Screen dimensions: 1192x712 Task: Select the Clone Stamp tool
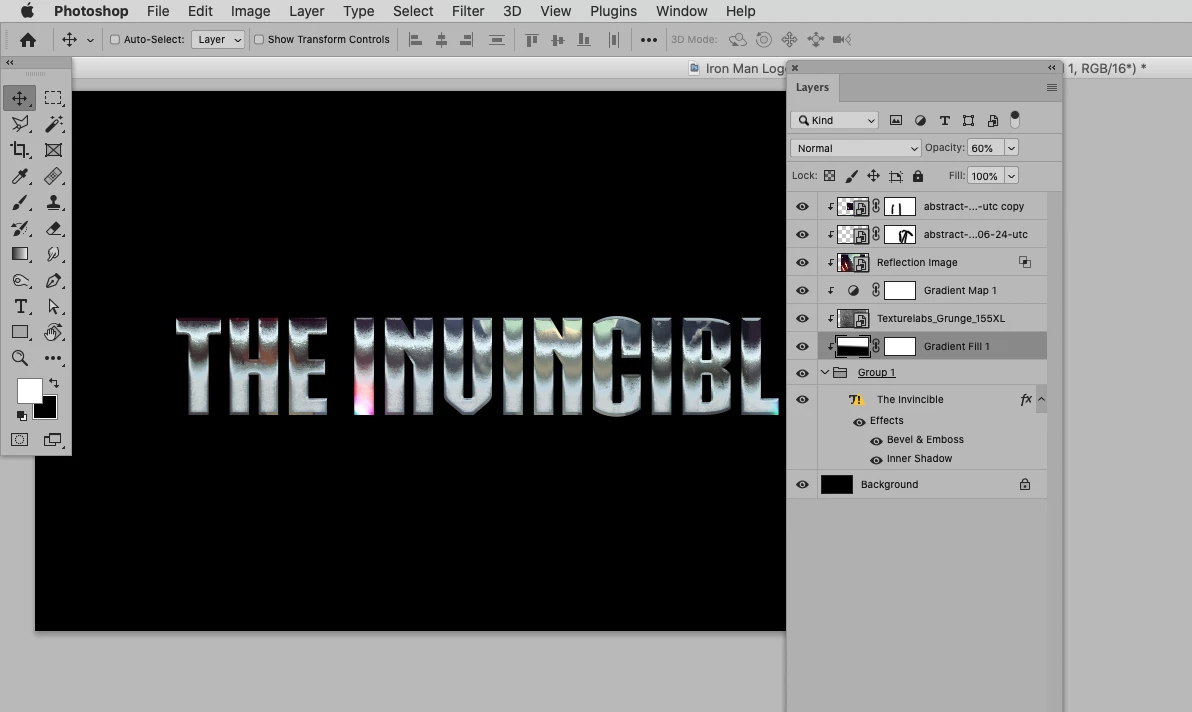(x=53, y=202)
